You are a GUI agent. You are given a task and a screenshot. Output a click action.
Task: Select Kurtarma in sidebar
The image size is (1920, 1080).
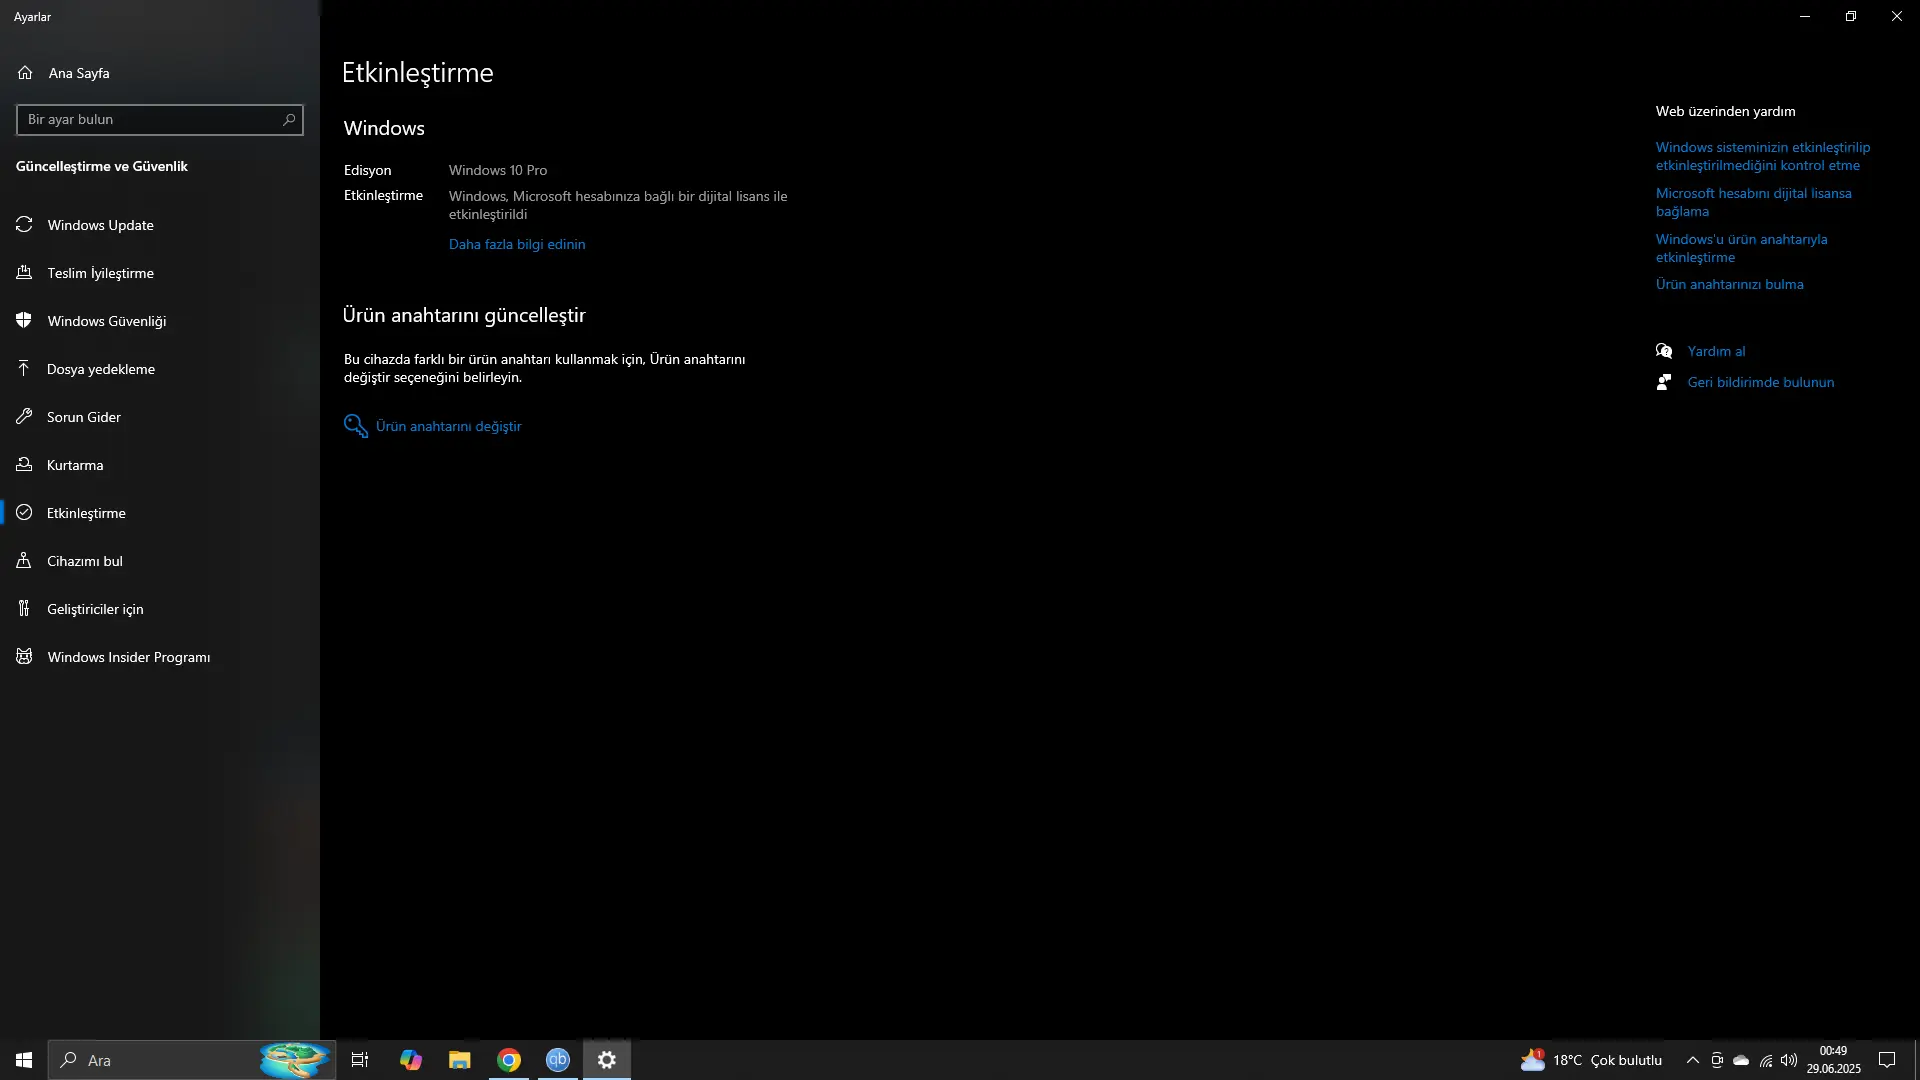(x=160, y=465)
